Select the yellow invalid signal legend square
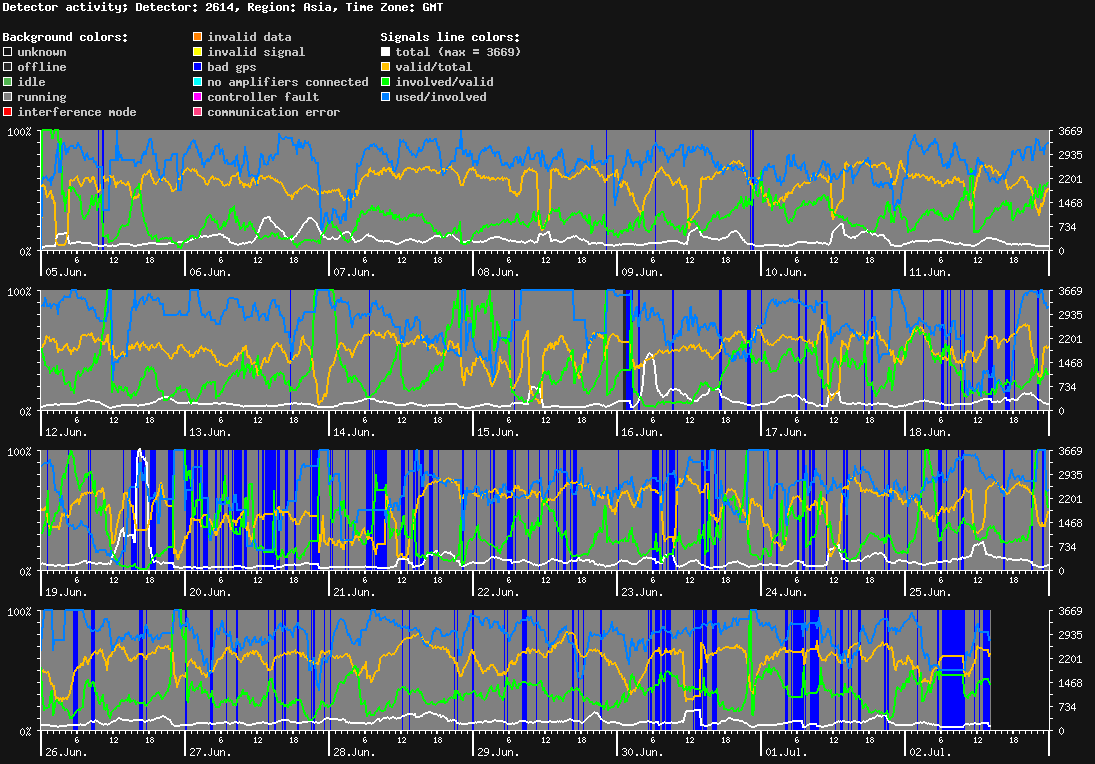Viewport: 1095px width, 764px height. (x=198, y=52)
